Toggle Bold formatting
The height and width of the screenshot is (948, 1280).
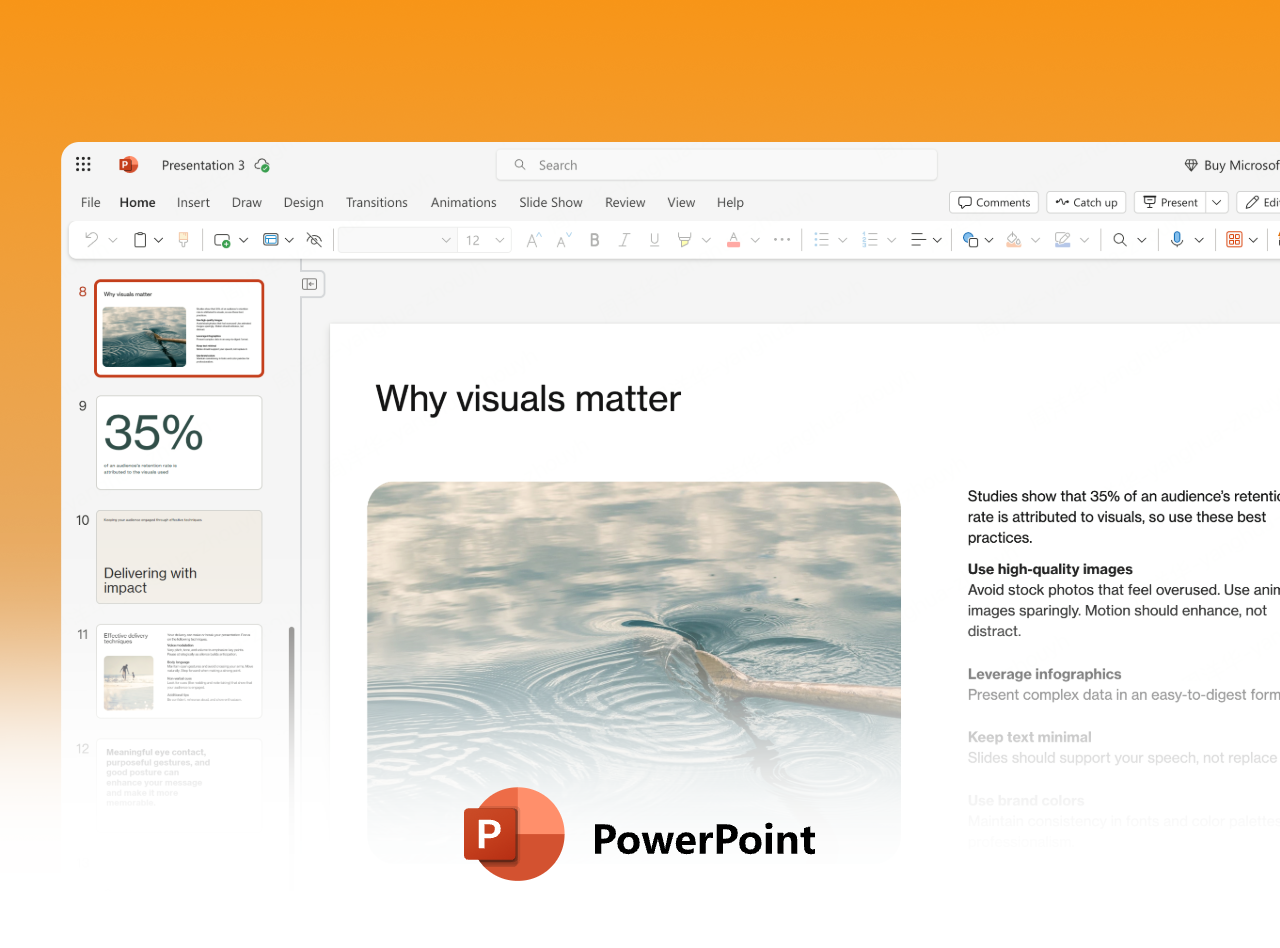[595, 240]
